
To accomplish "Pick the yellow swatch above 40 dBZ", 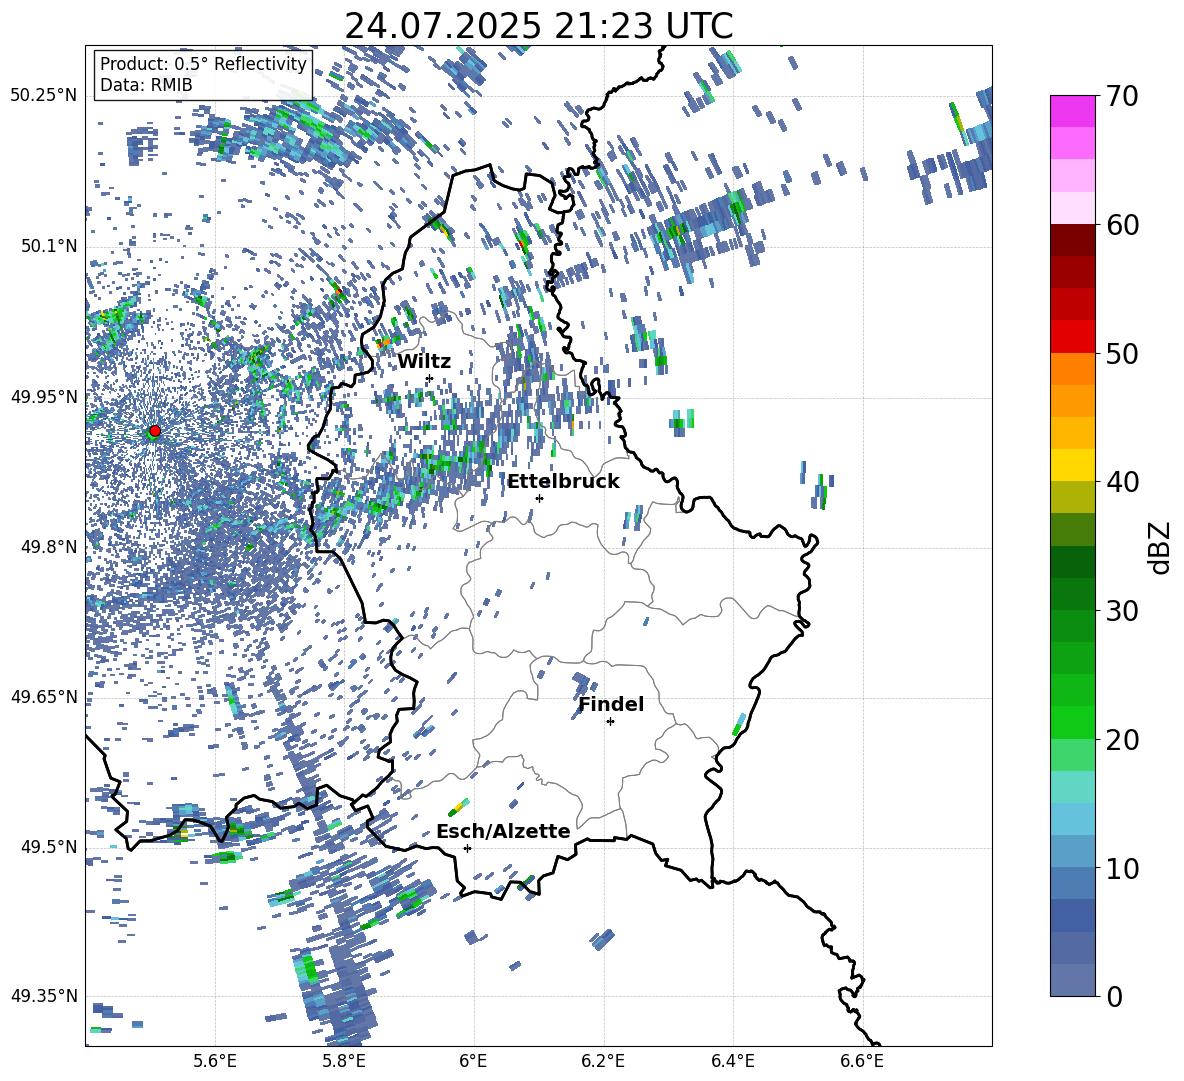I will 1072,465.
